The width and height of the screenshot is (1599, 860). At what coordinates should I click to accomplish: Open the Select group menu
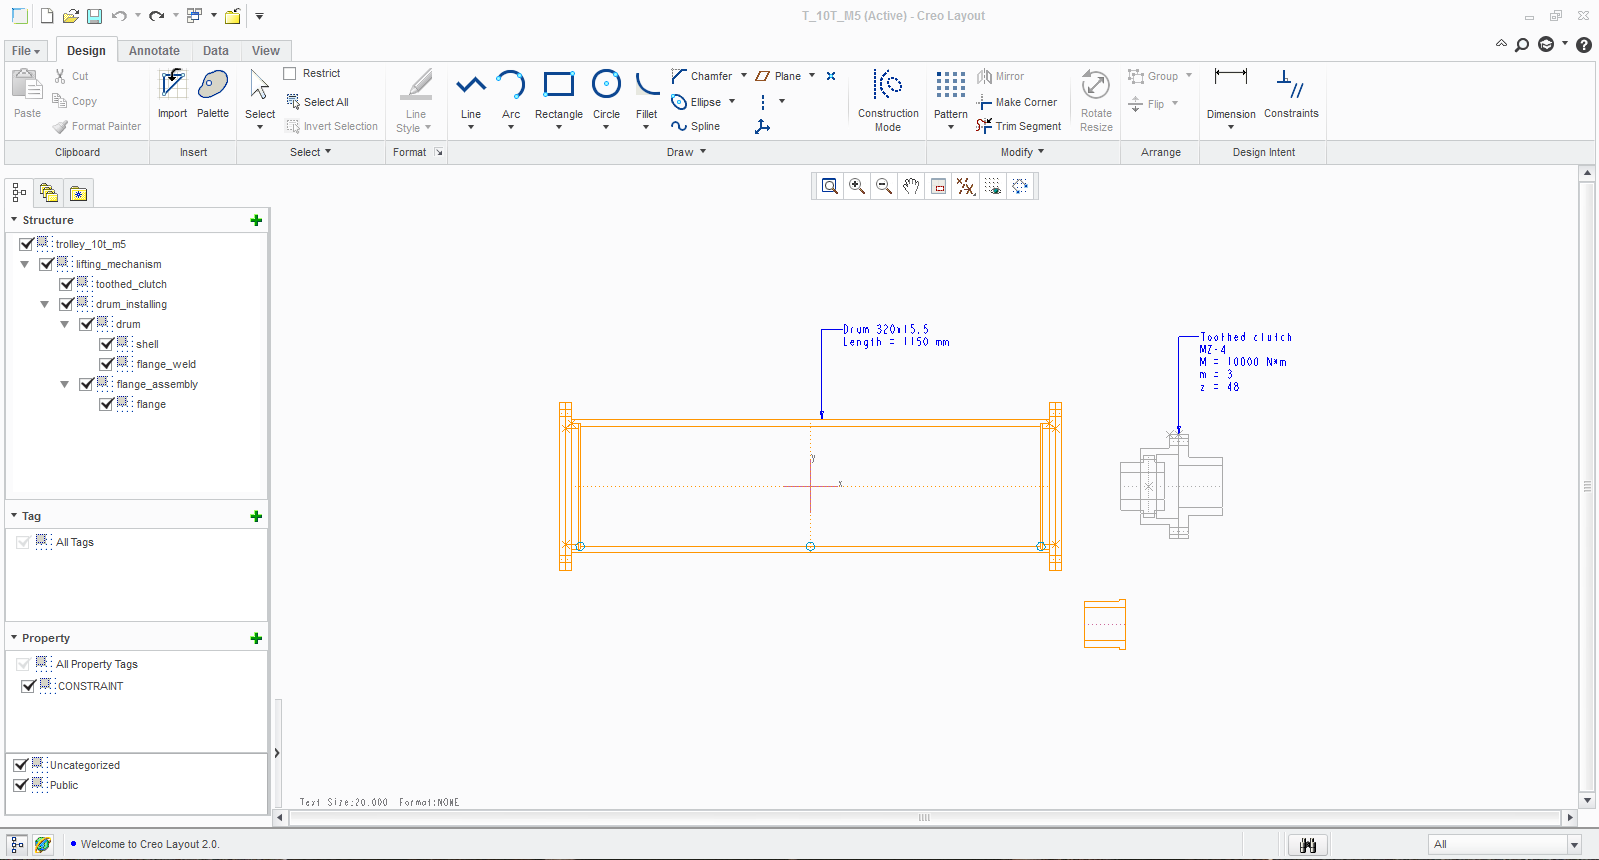(310, 152)
